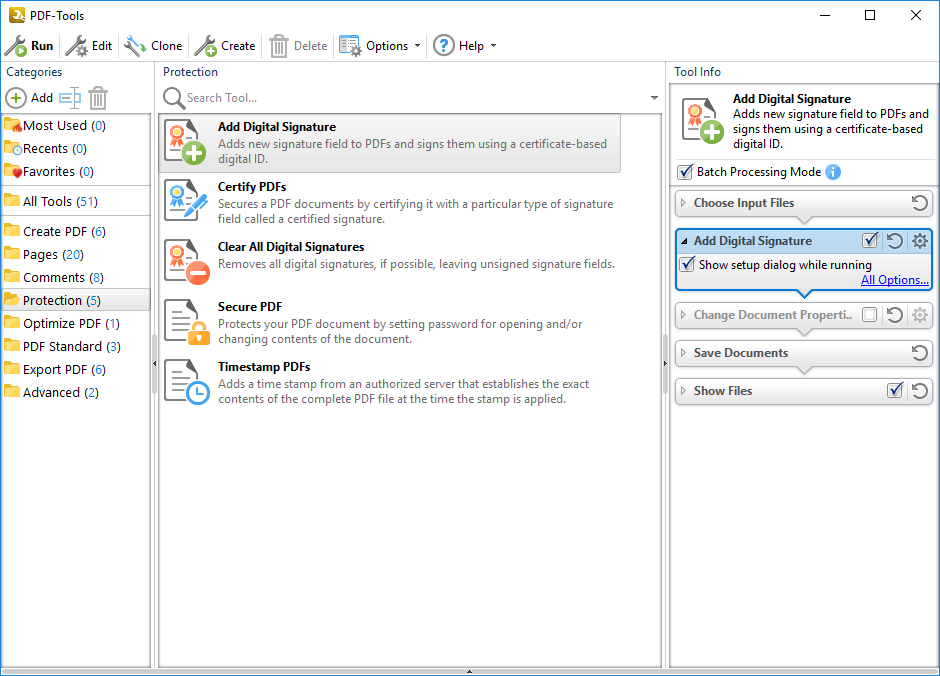Image resolution: width=940 pixels, height=676 pixels.
Task: Click the rename category icon
Action: click(69, 98)
